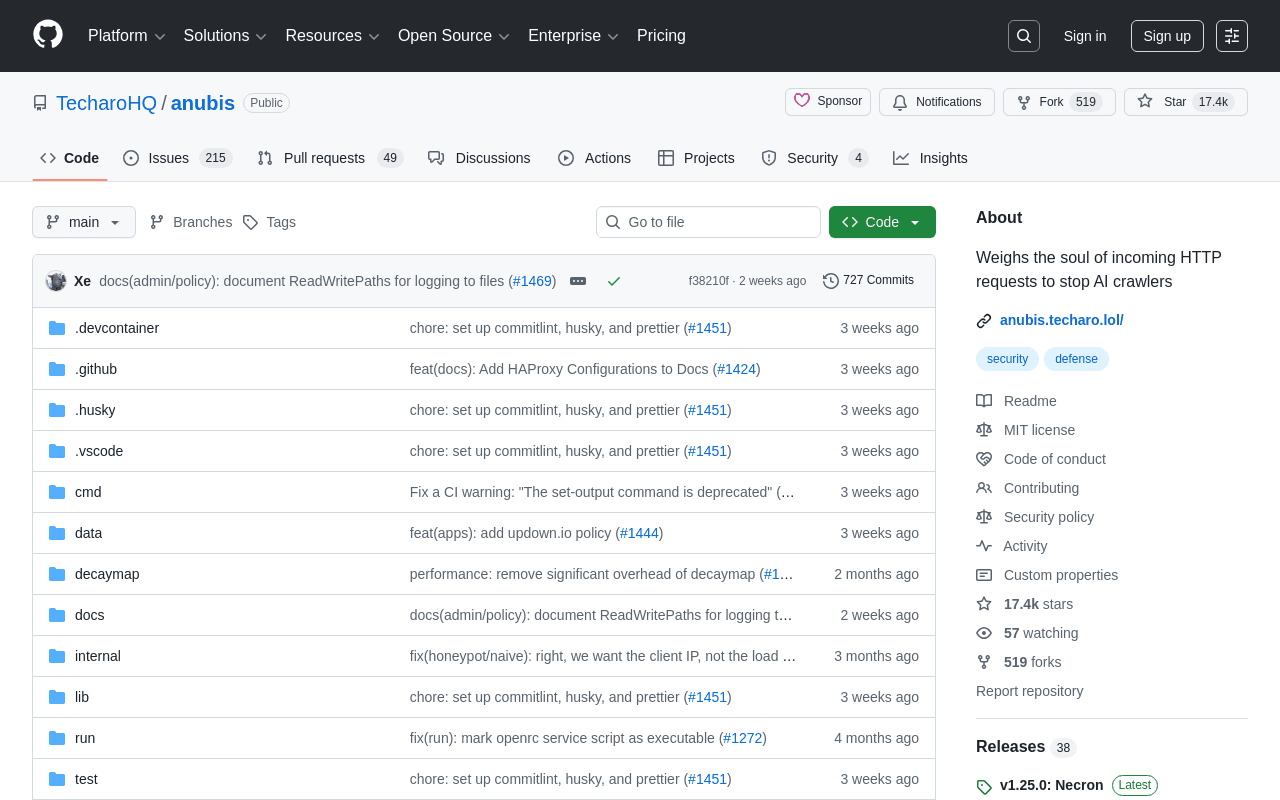Open the appearance settings sliders icon in header
This screenshot has width=1280, height=800.
click(x=1232, y=36)
